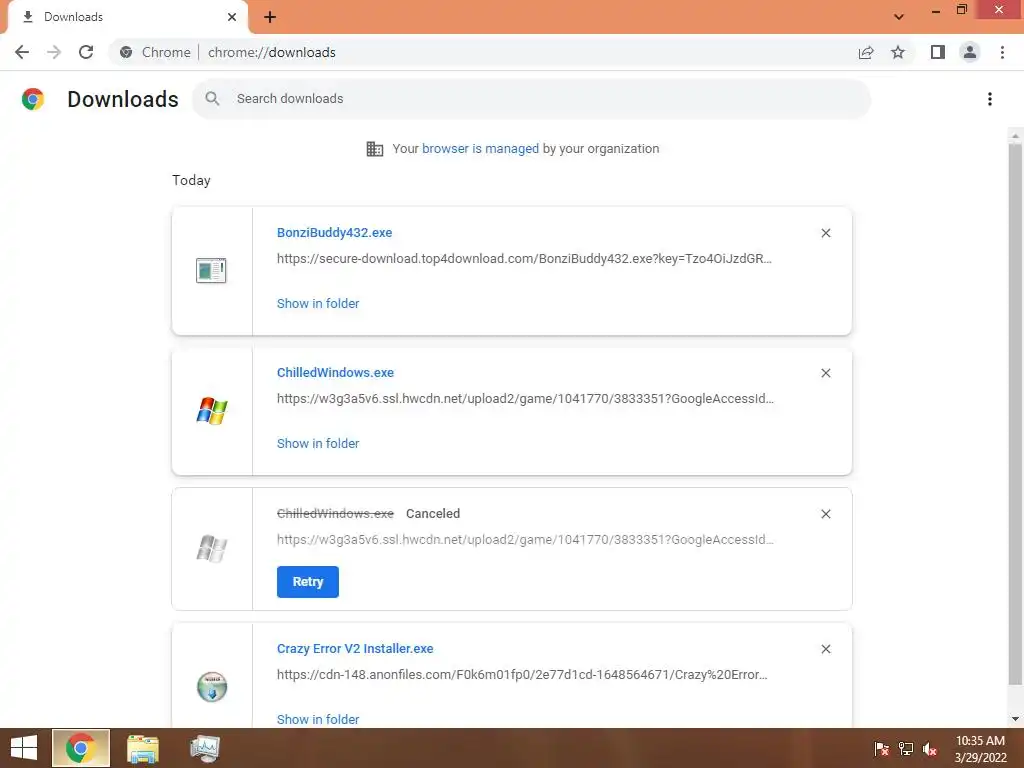
Task: Click the Chrome taskbar icon
Action: (x=80, y=748)
